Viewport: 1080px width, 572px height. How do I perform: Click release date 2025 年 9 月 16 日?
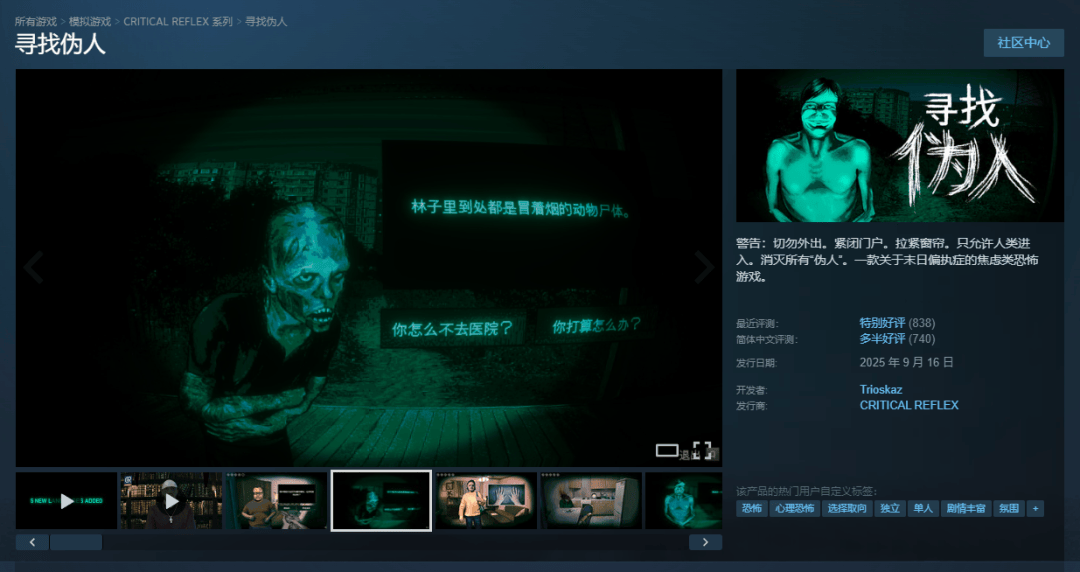pos(906,362)
